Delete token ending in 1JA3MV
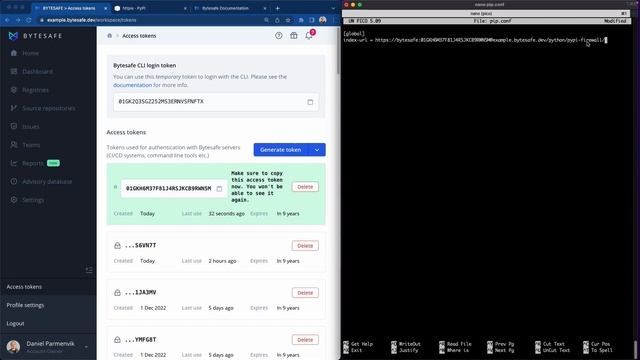Image resolution: width=640 pixels, height=360 pixels. pos(305,293)
